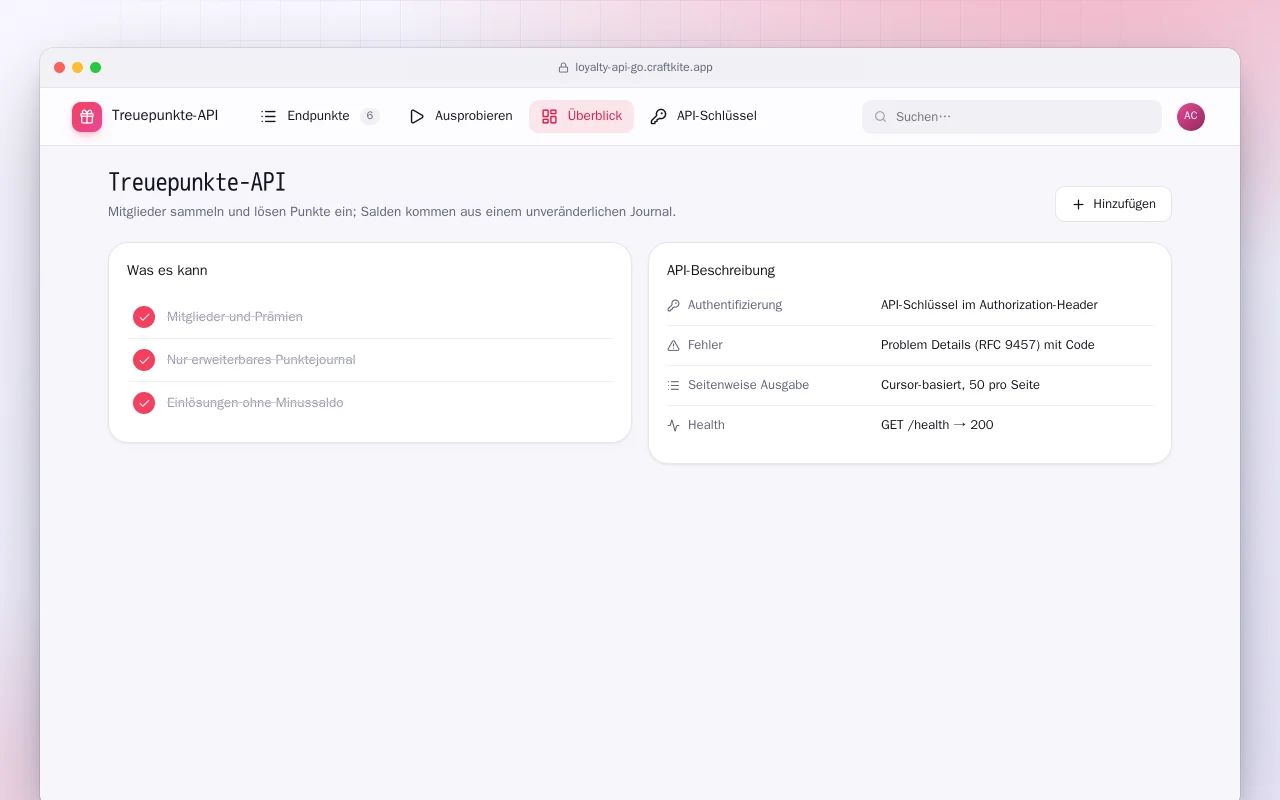Open the API-Schlüssel tab
The height and width of the screenshot is (800, 1280).
pyautogui.click(x=703, y=116)
